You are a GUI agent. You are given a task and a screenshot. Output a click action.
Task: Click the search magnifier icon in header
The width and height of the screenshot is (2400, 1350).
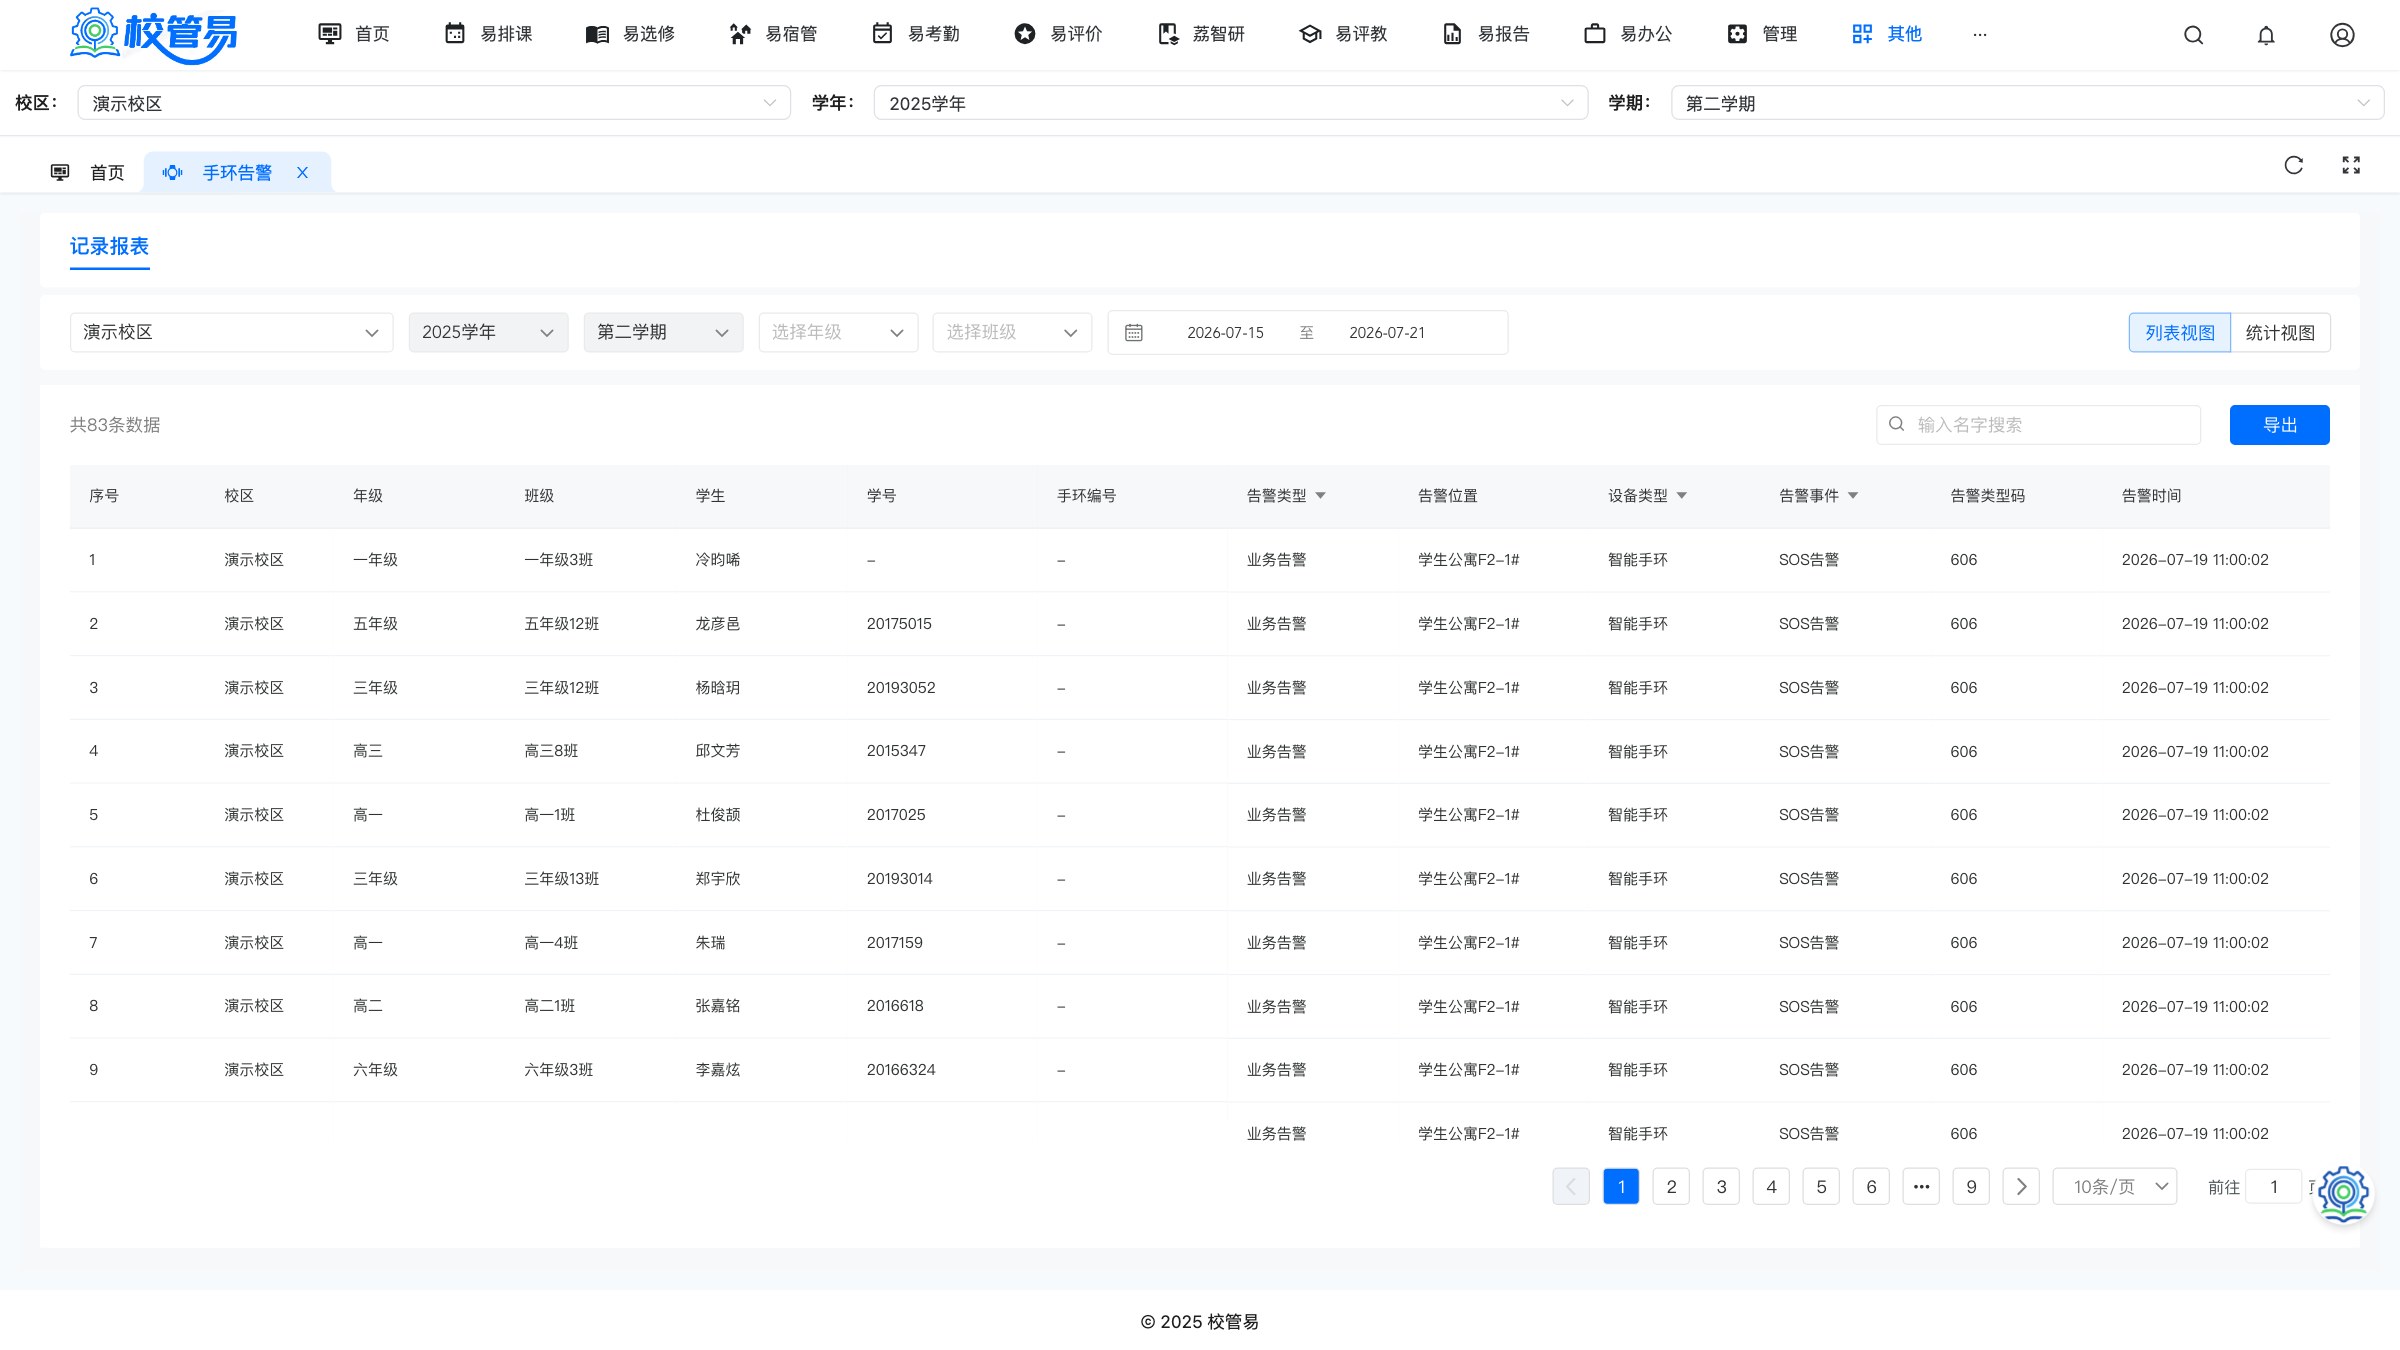click(x=2193, y=35)
